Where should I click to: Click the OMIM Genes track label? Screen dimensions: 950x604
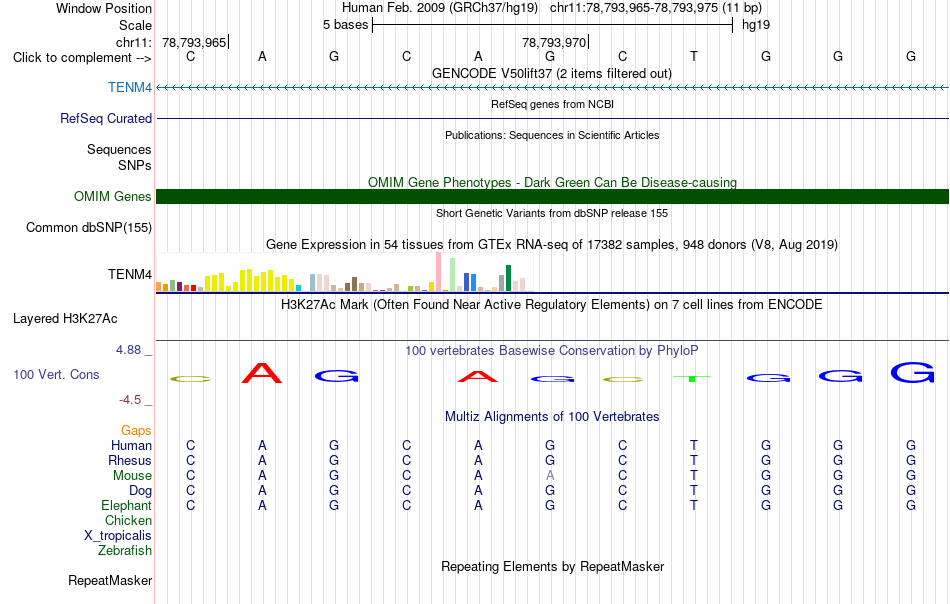112,196
